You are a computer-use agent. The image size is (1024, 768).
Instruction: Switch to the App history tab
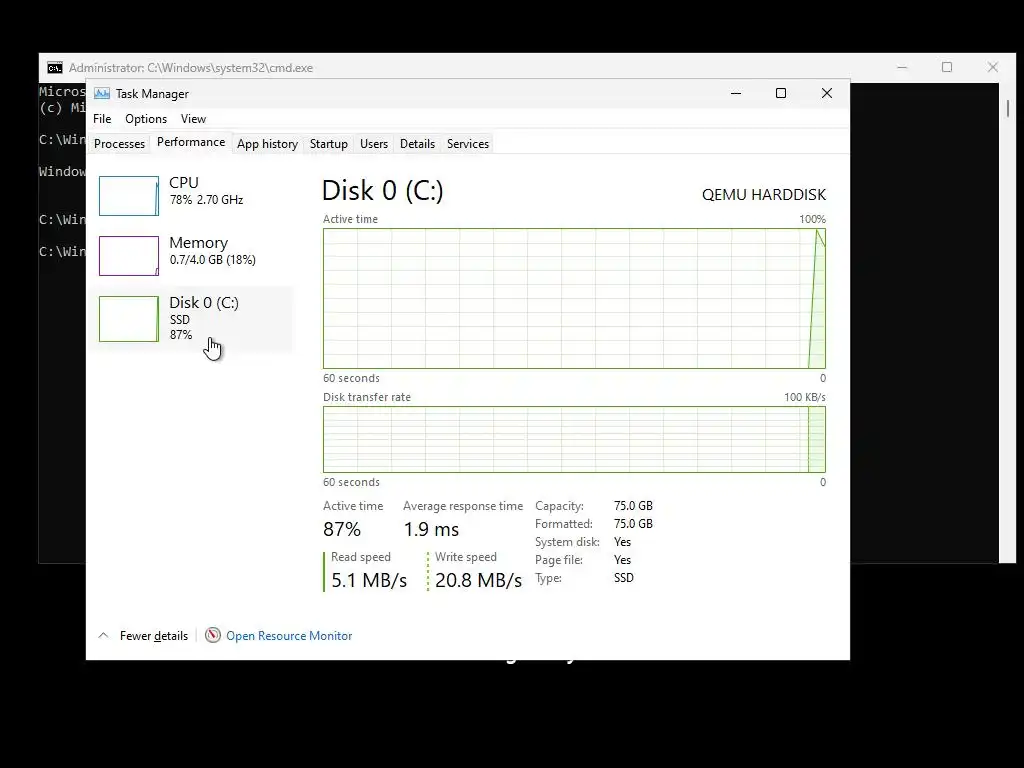267,144
